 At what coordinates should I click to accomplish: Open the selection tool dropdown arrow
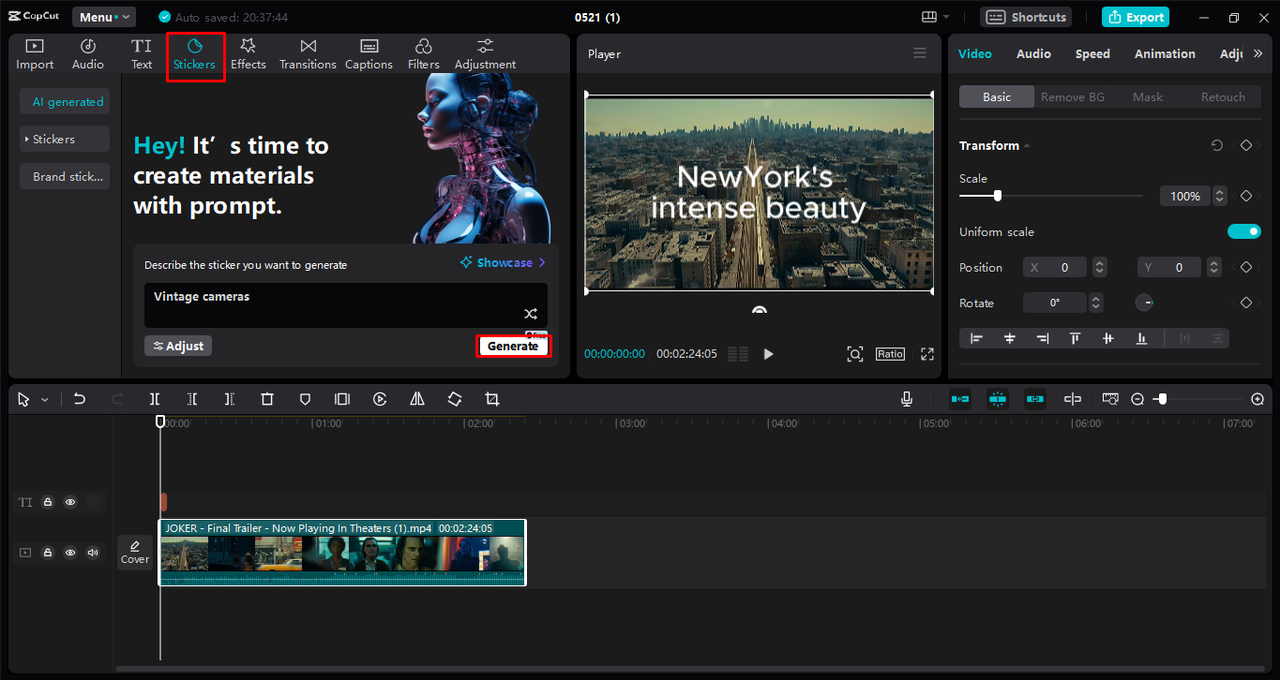click(x=45, y=400)
